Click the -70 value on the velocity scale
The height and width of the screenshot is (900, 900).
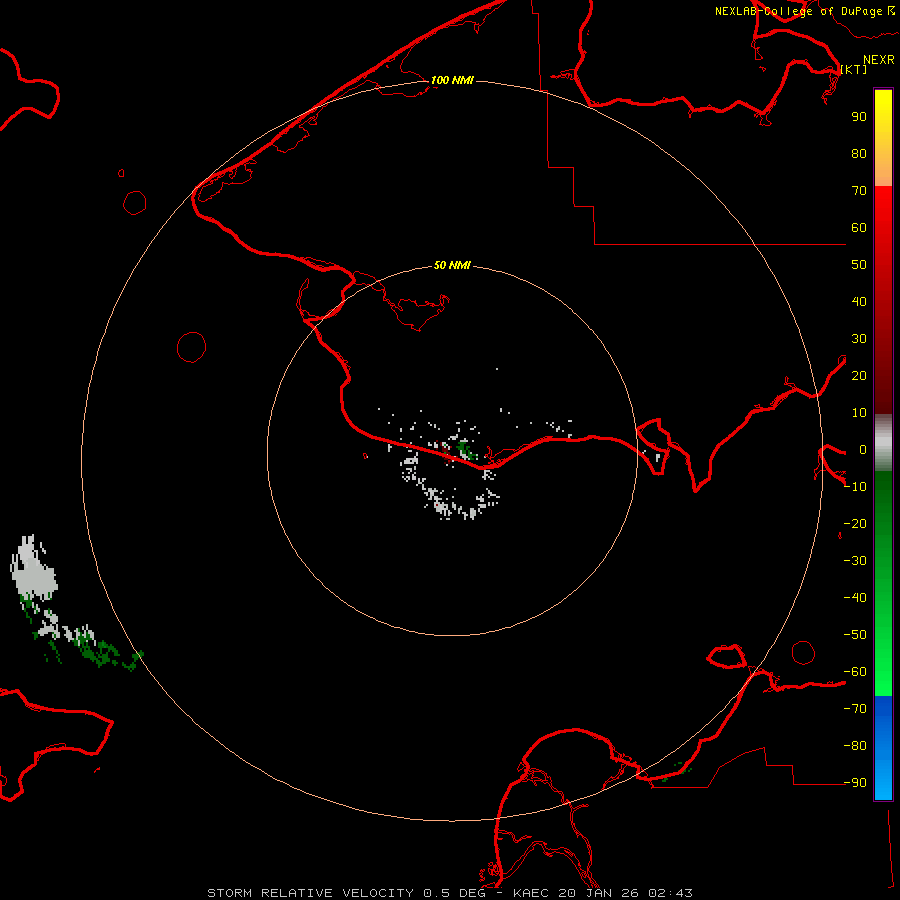856,709
